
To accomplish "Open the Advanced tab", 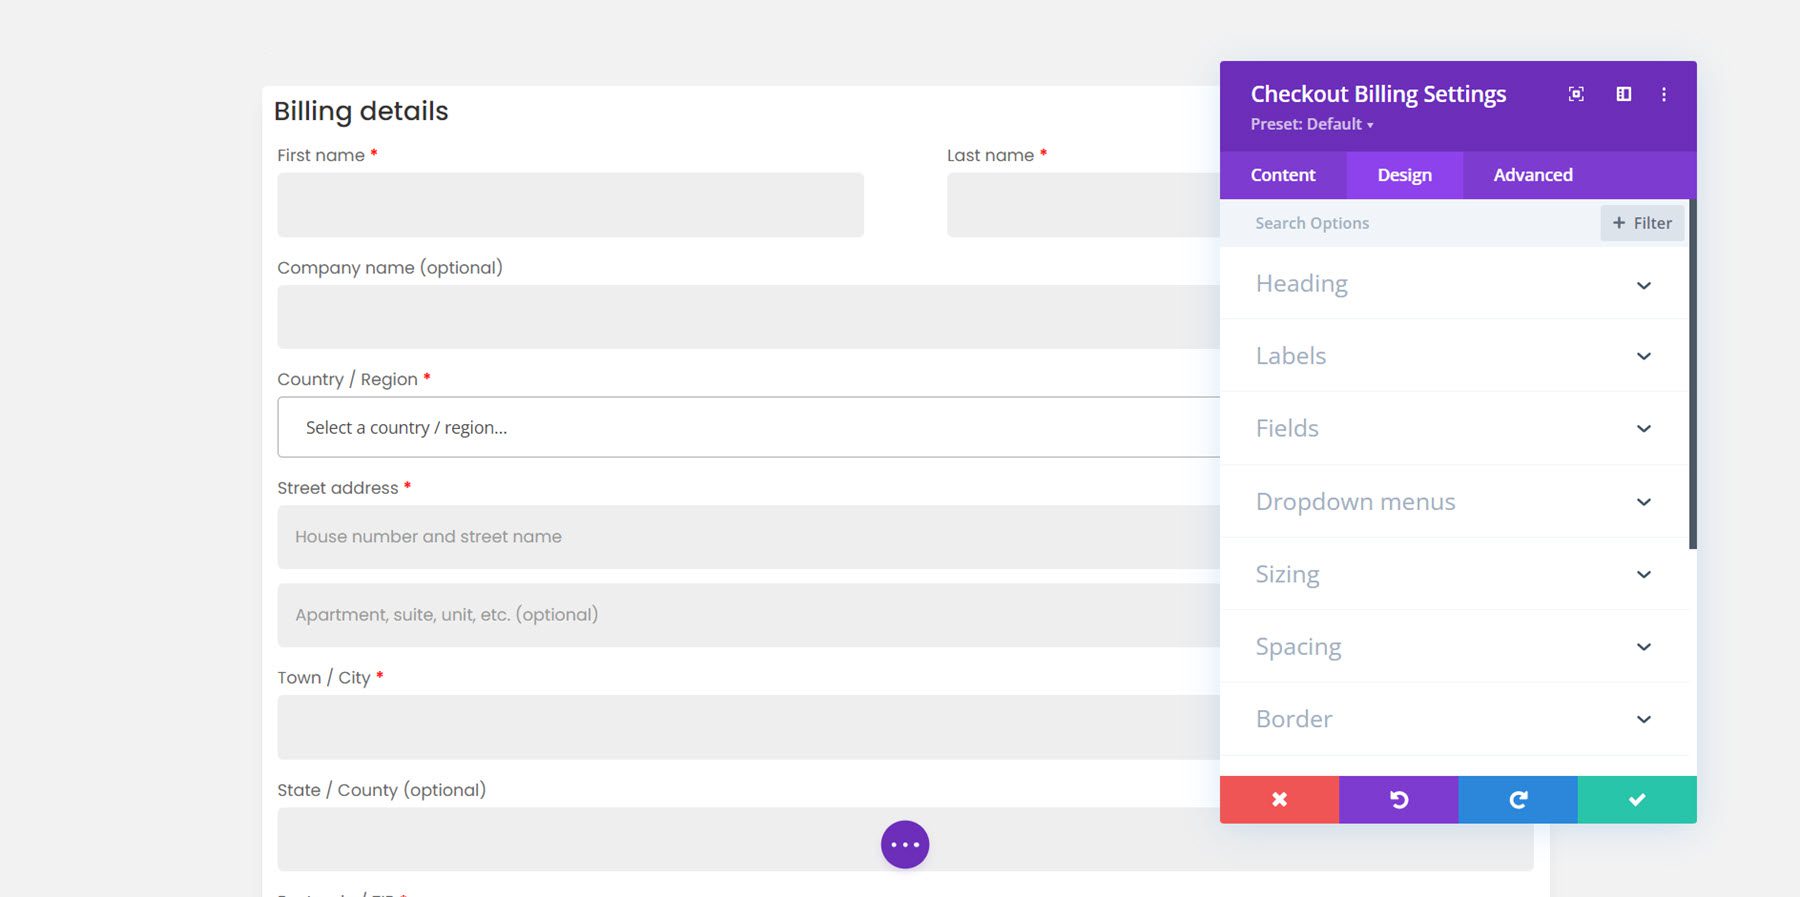I will (x=1533, y=175).
